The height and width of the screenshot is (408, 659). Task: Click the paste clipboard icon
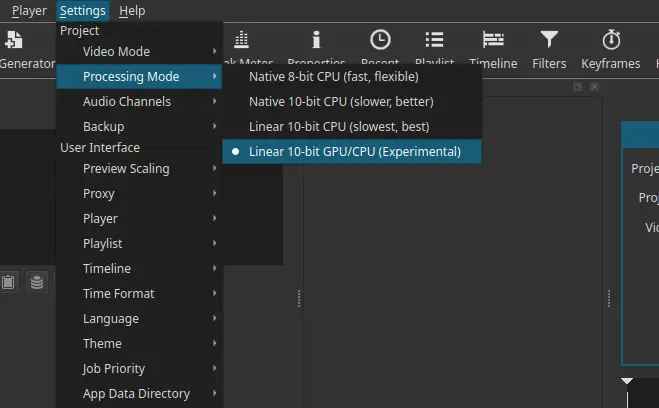8,283
